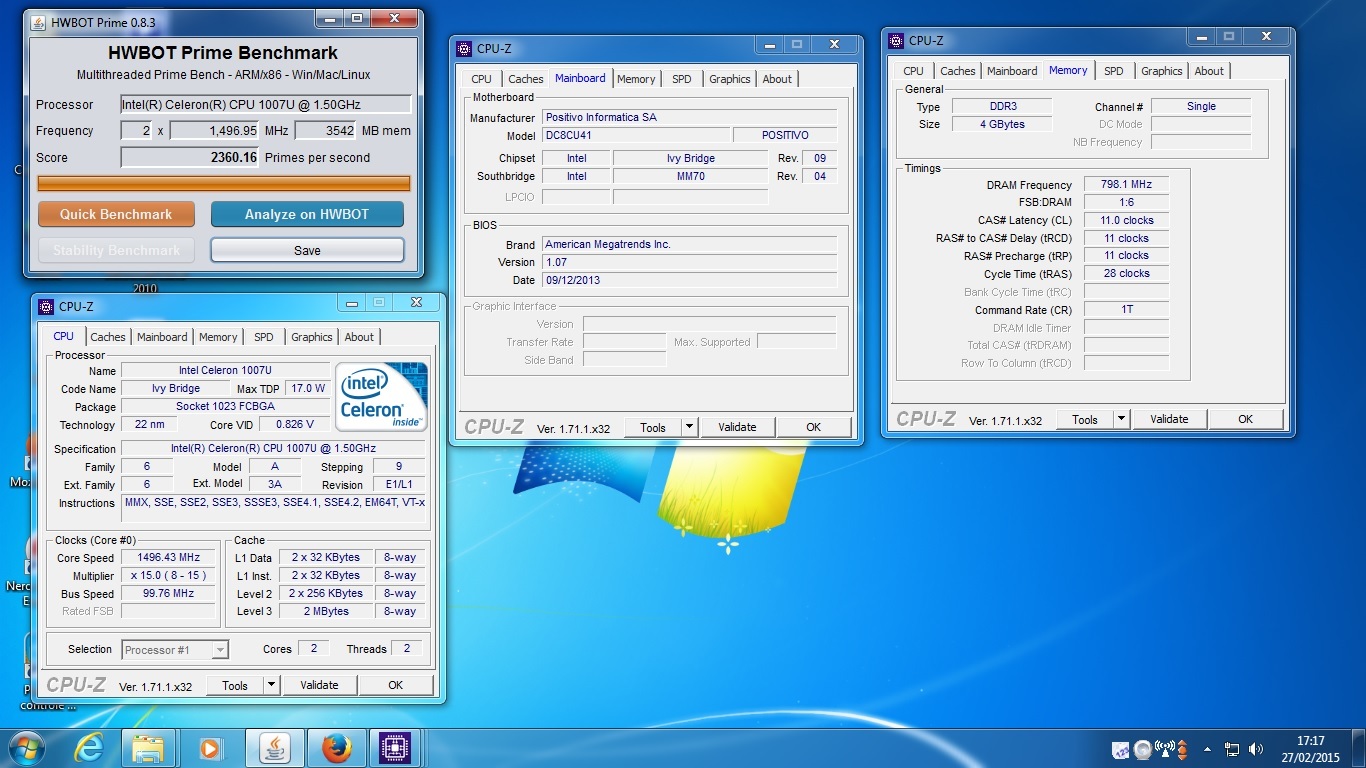
Task: Select Memory tab in Mainboard window
Action: pos(636,79)
